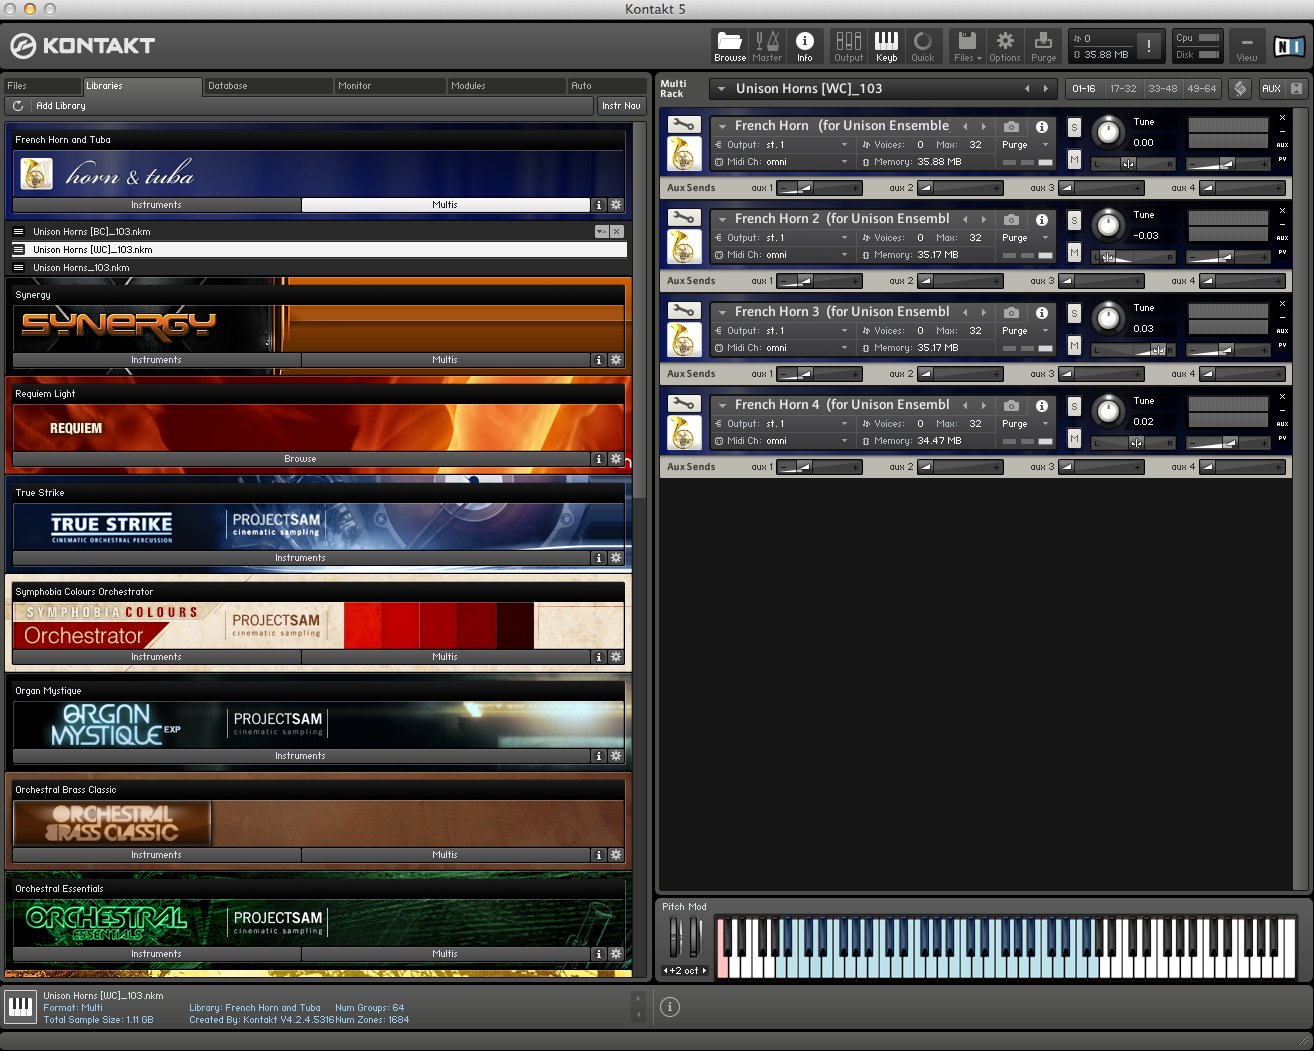
Task: Click Browse on Requiem Light library
Action: tap(300, 459)
